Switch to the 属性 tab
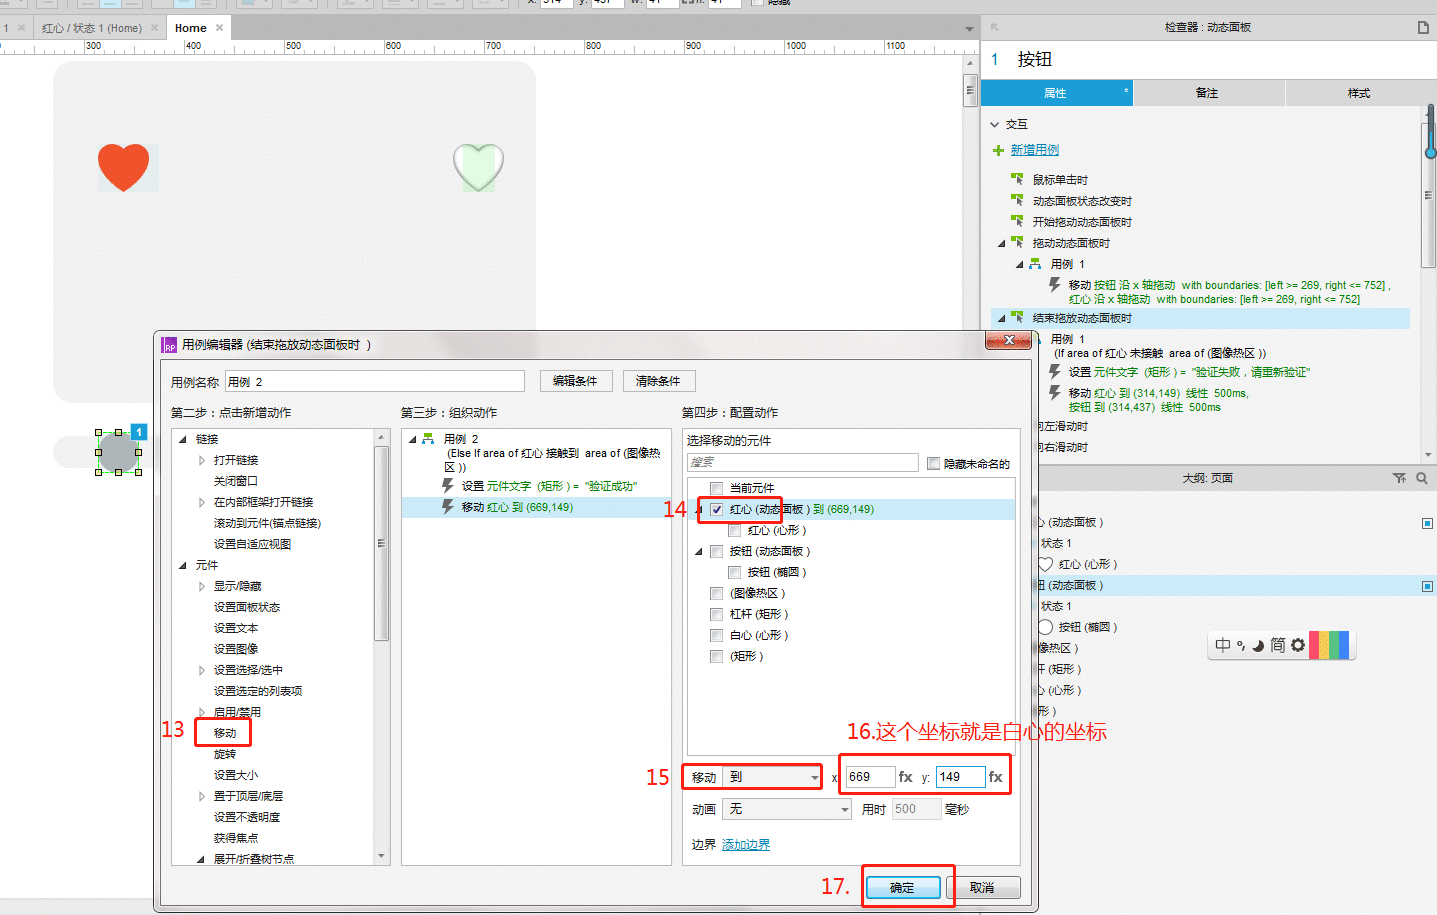 coord(1057,93)
